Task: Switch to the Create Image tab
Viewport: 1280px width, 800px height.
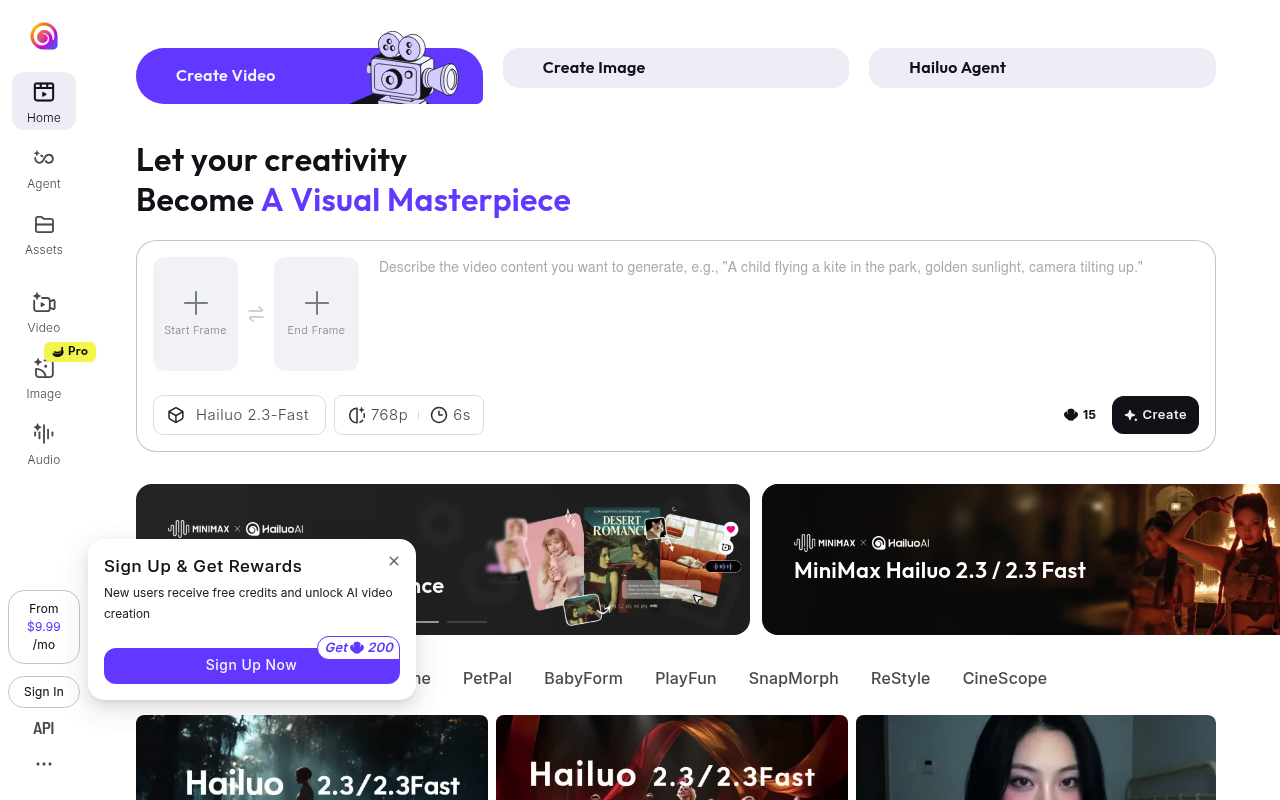Action: [x=676, y=68]
